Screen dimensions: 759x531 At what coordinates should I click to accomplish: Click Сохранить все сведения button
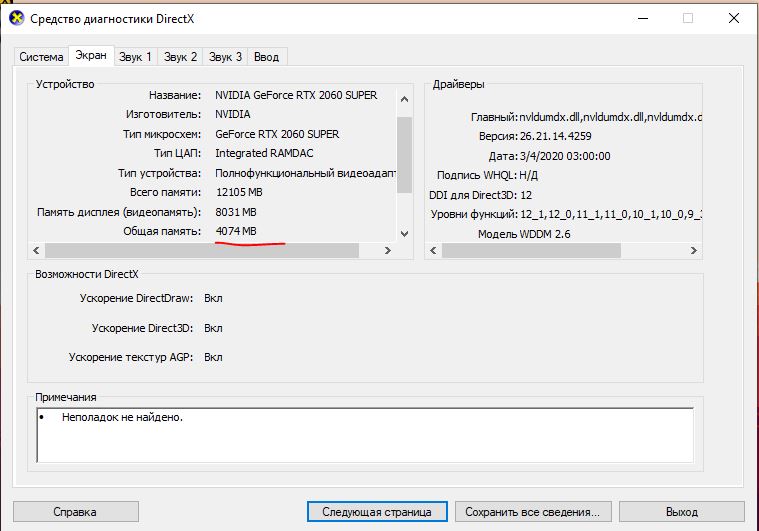click(532, 512)
